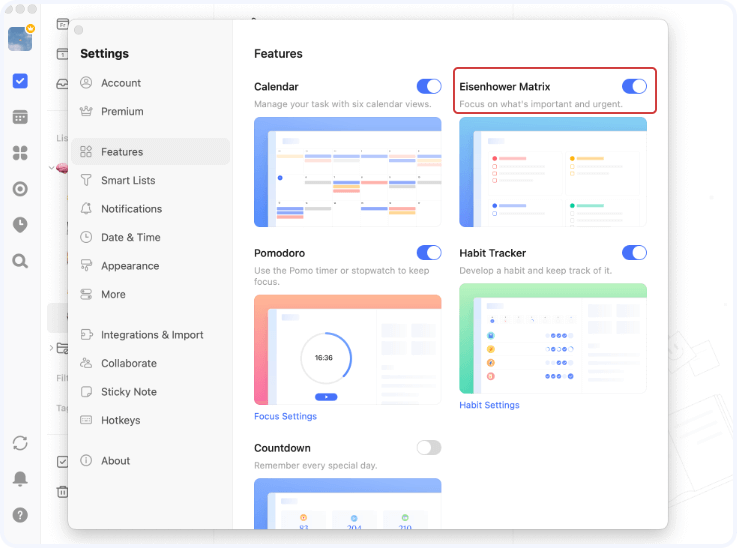Click the More toggles icon in Settings
737x548 pixels.
[x=86, y=294]
